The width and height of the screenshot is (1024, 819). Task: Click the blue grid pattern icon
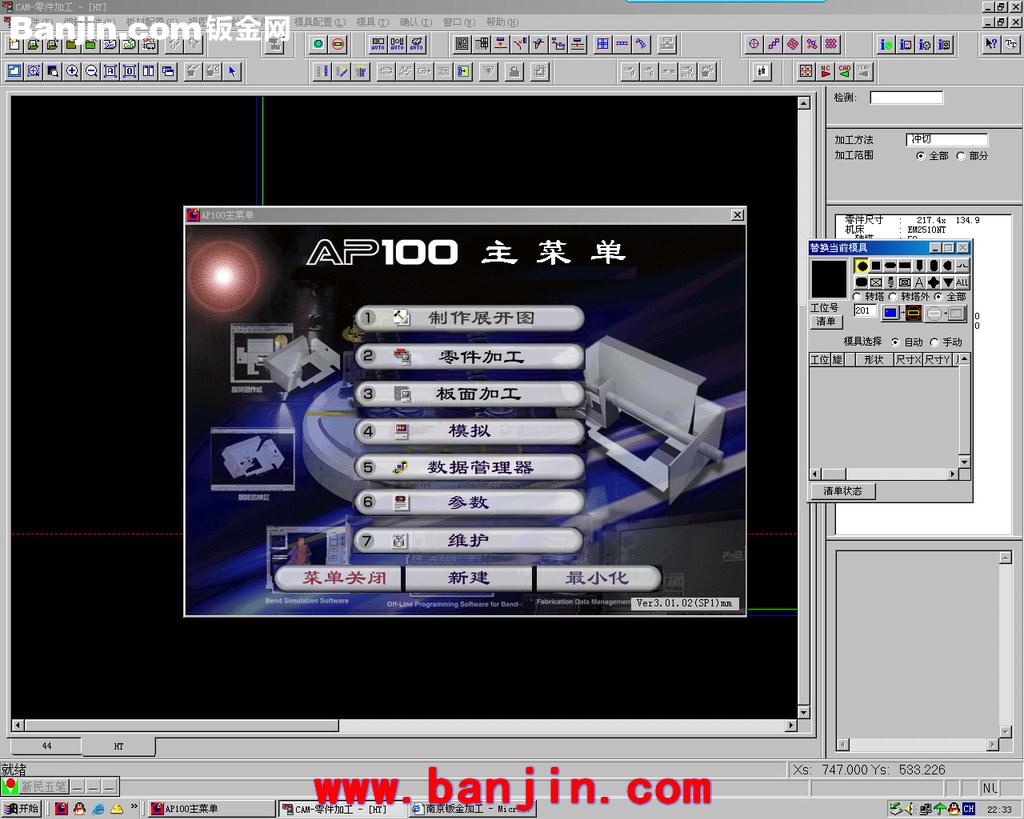click(x=602, y=44)
